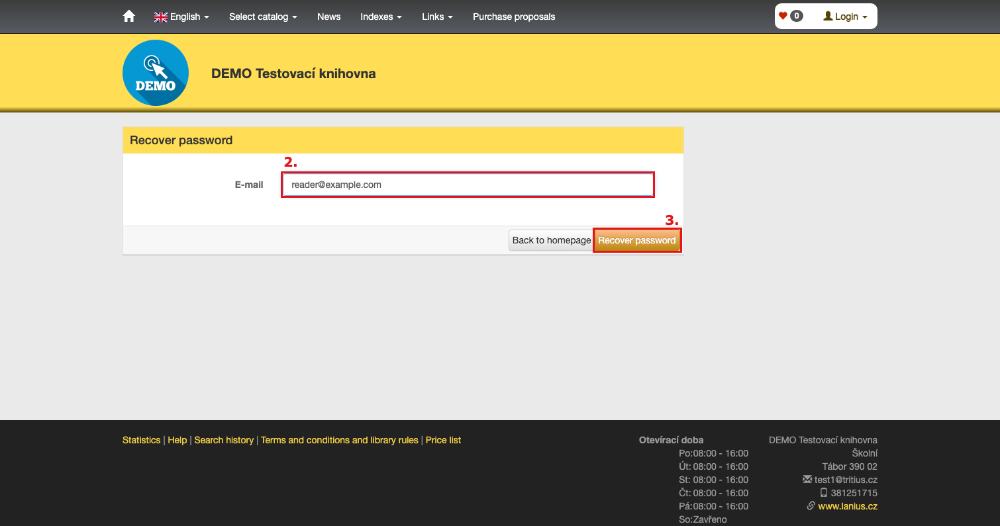The height and width of the screenshot is (526, 1000).
Task: Open the News menu item
Action: point(328,17)
